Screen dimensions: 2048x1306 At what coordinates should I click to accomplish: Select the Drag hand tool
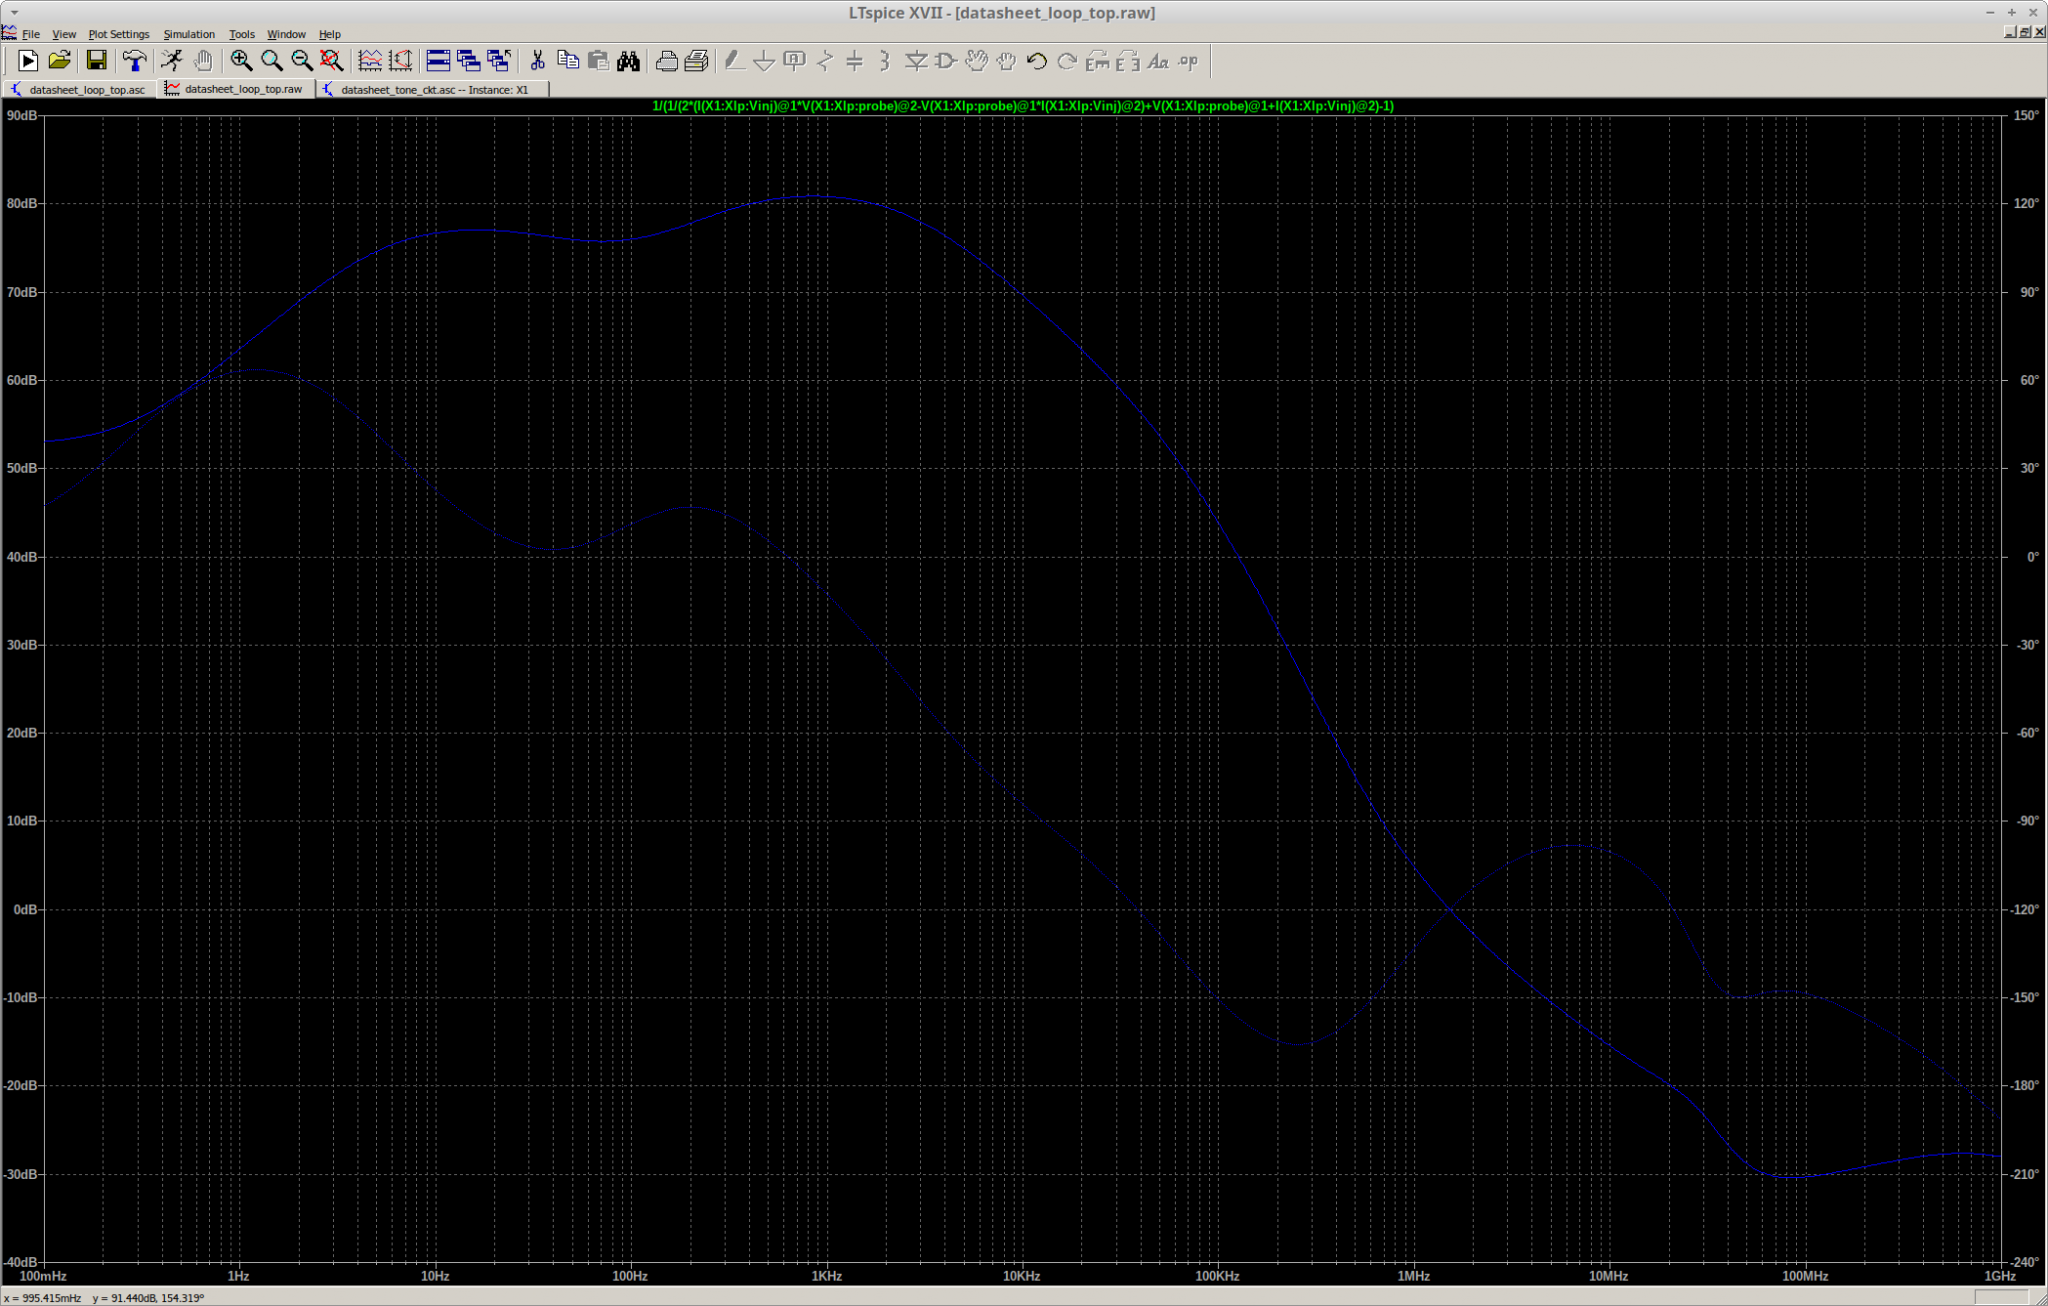click(1006, 61)
